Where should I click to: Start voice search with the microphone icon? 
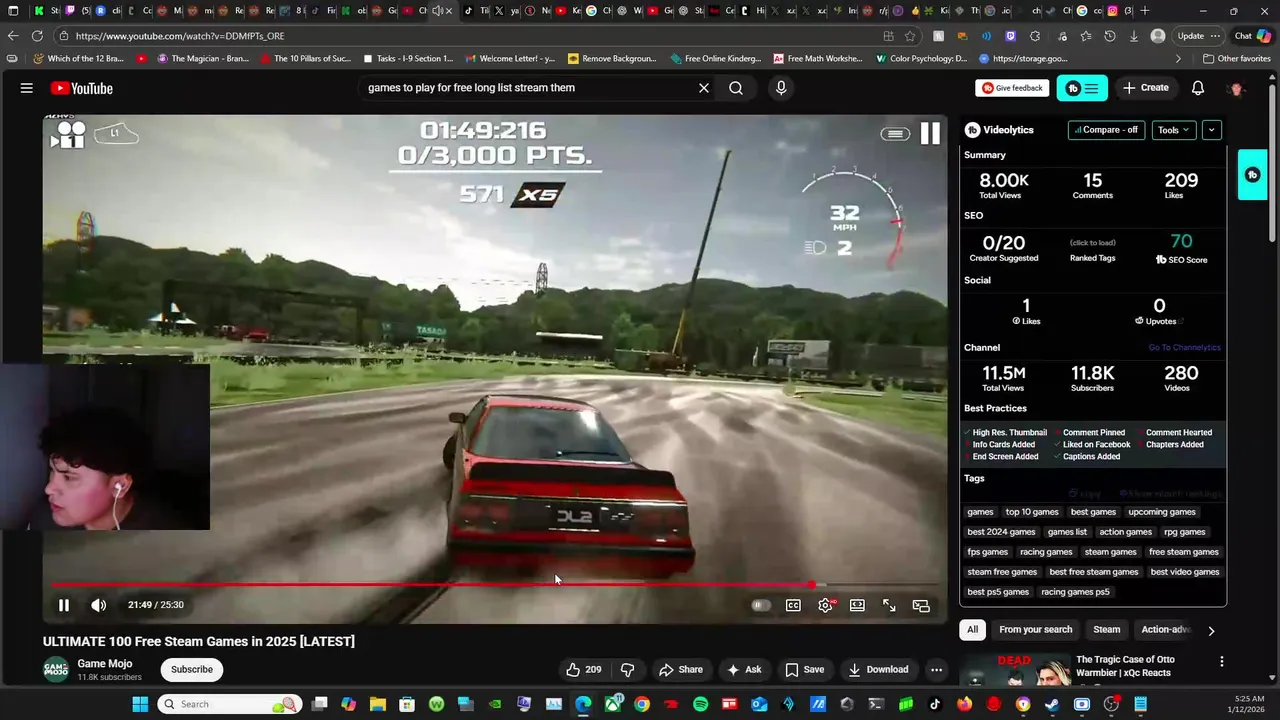(781, 88)
